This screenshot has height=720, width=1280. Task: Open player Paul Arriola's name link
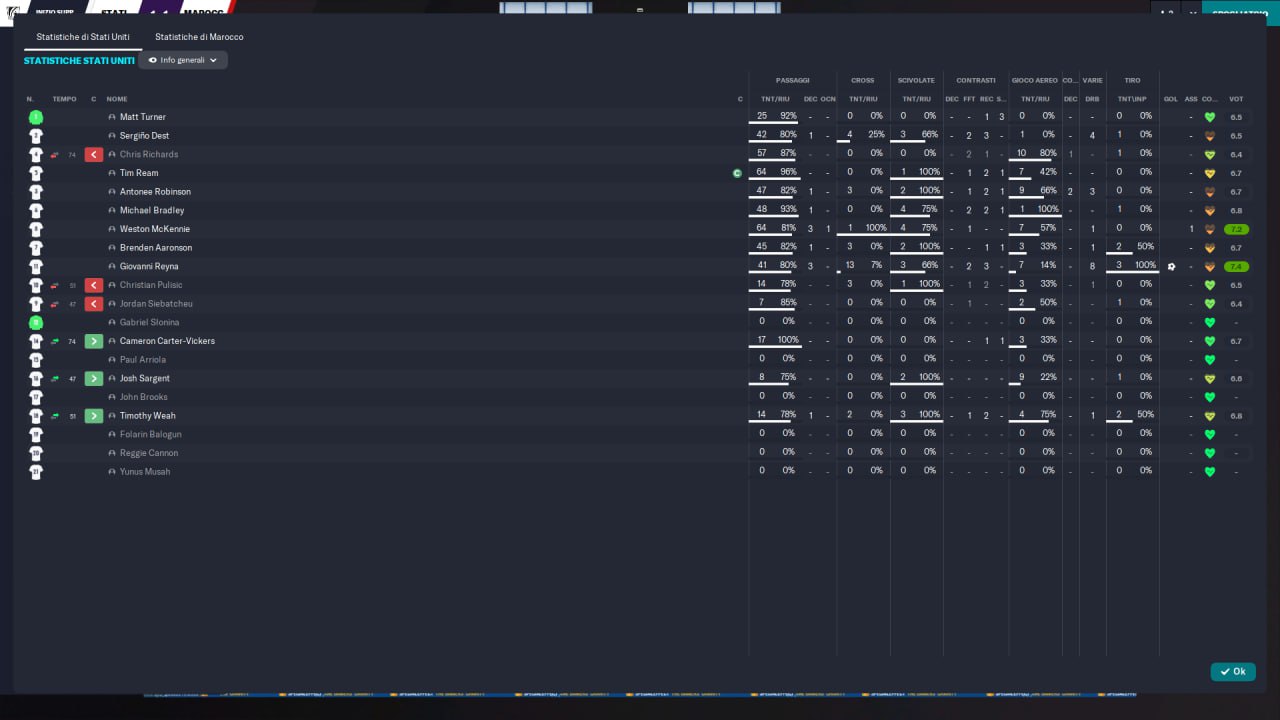click(x=143, y=360)
